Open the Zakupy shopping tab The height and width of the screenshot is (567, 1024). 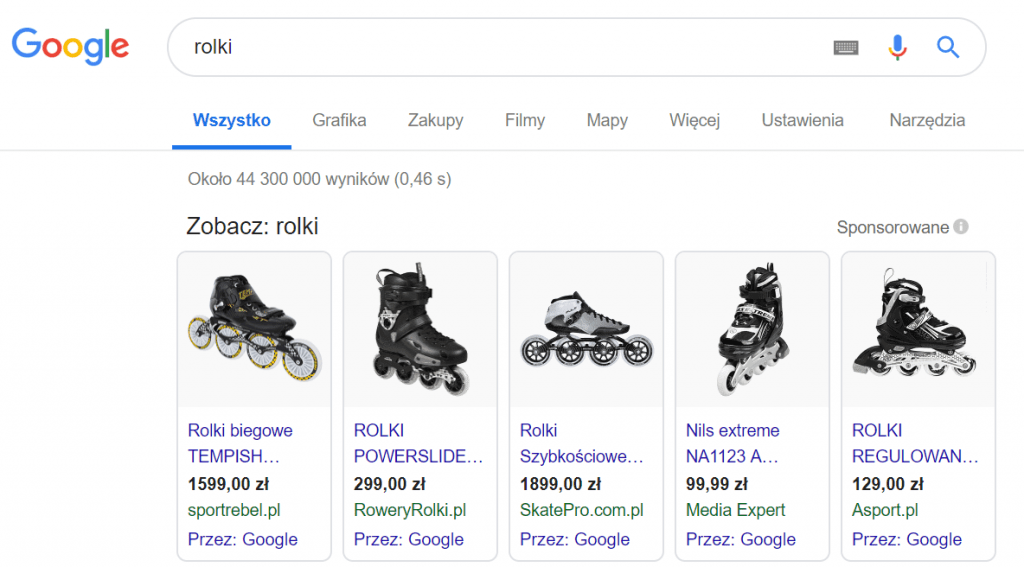[x=435, y=120]
